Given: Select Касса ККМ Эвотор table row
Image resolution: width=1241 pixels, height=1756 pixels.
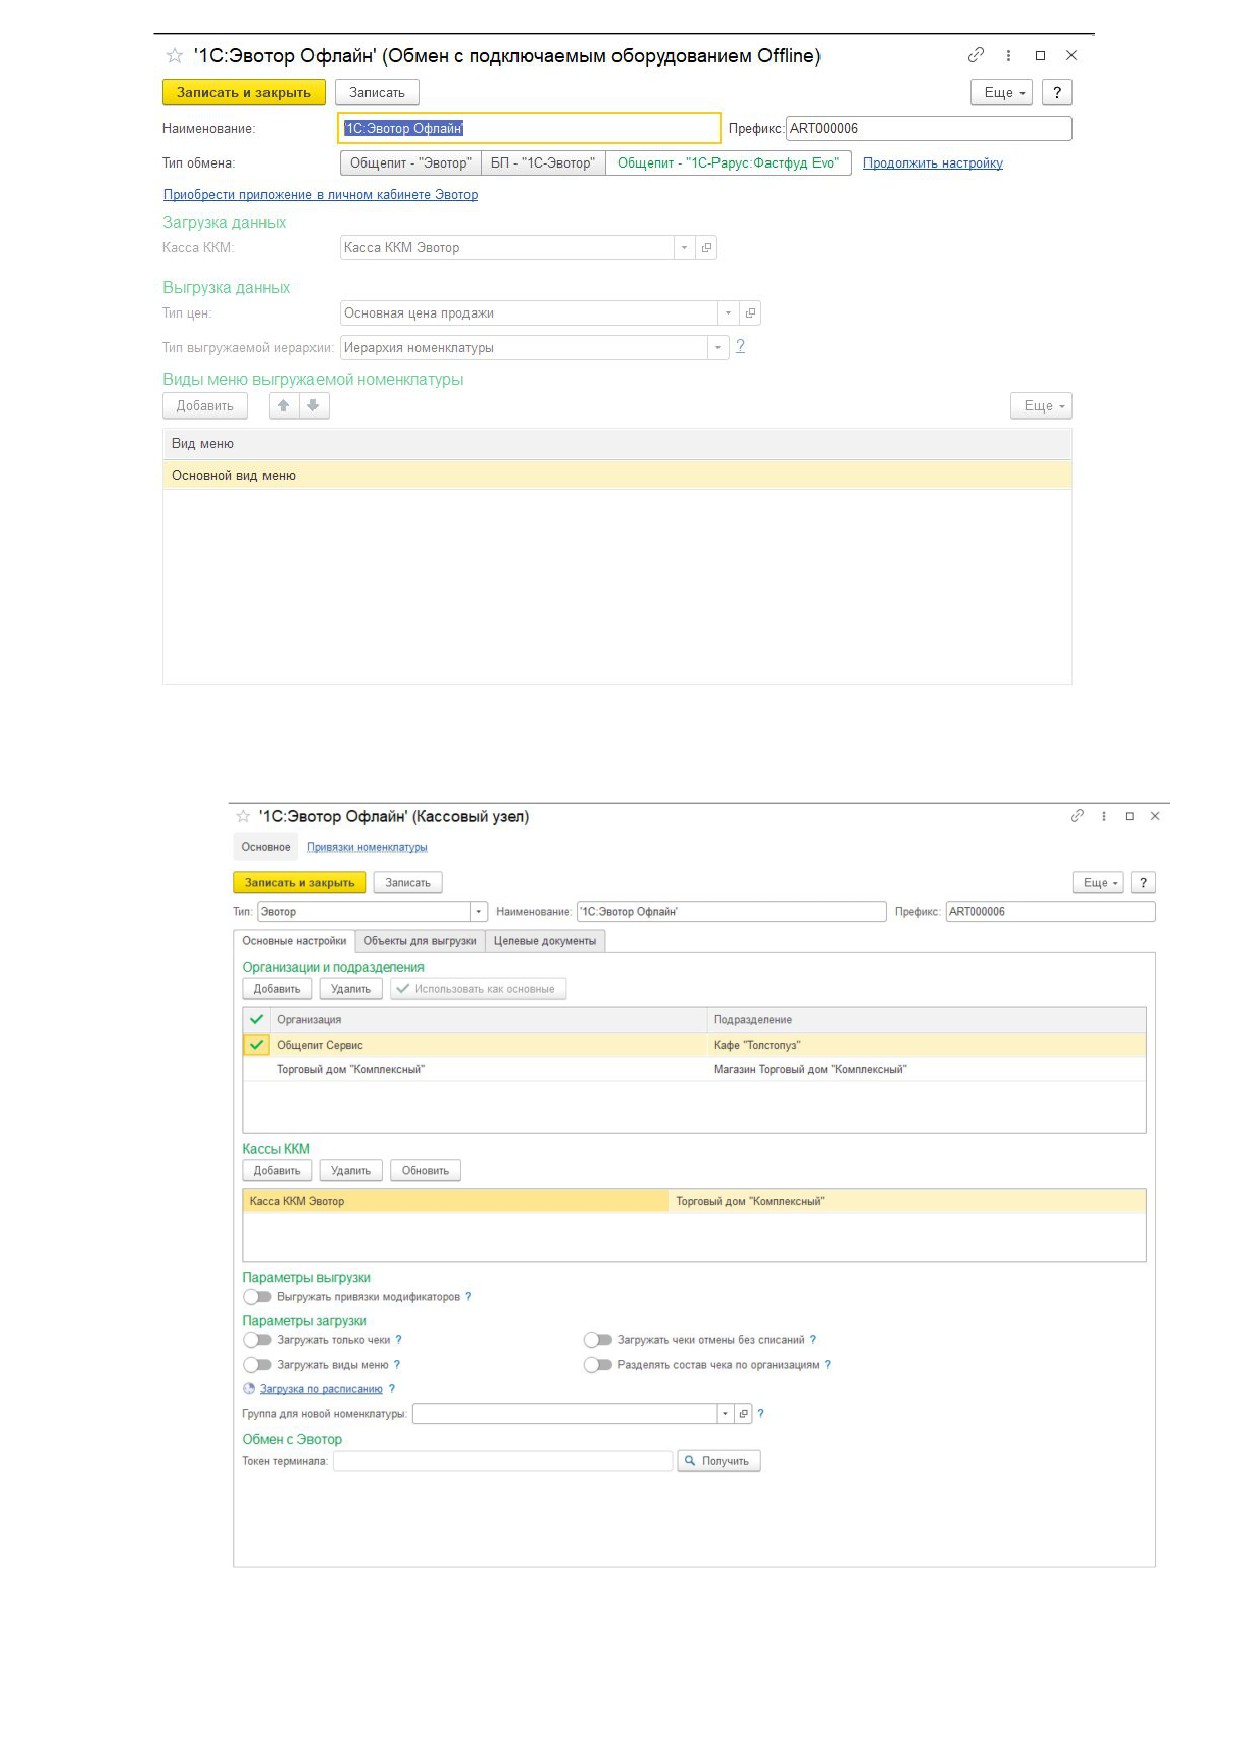Looking at the screenshot, I should point(694,1201).
